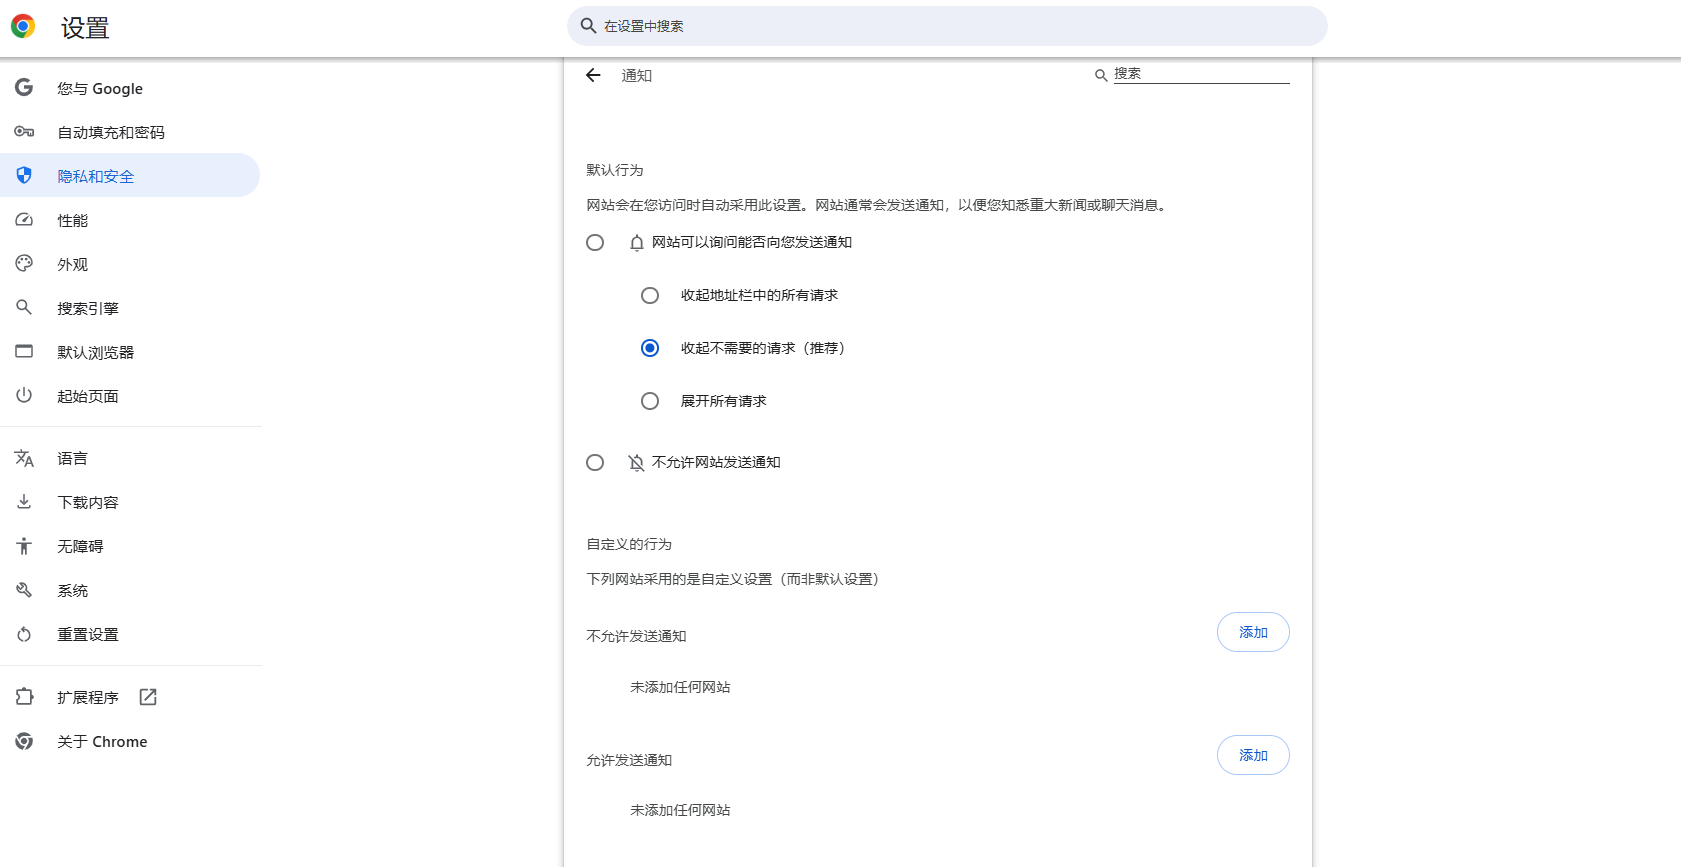Click the 自定义的行为 section heading
Viewport: 1681px width, 867px height.
click(629, 544)
